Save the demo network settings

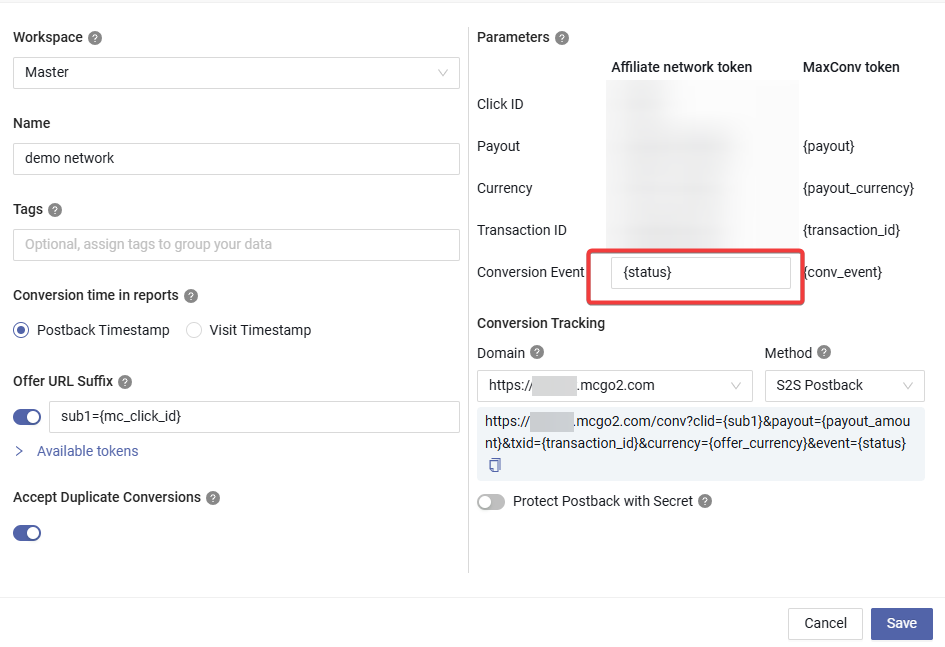901,623
